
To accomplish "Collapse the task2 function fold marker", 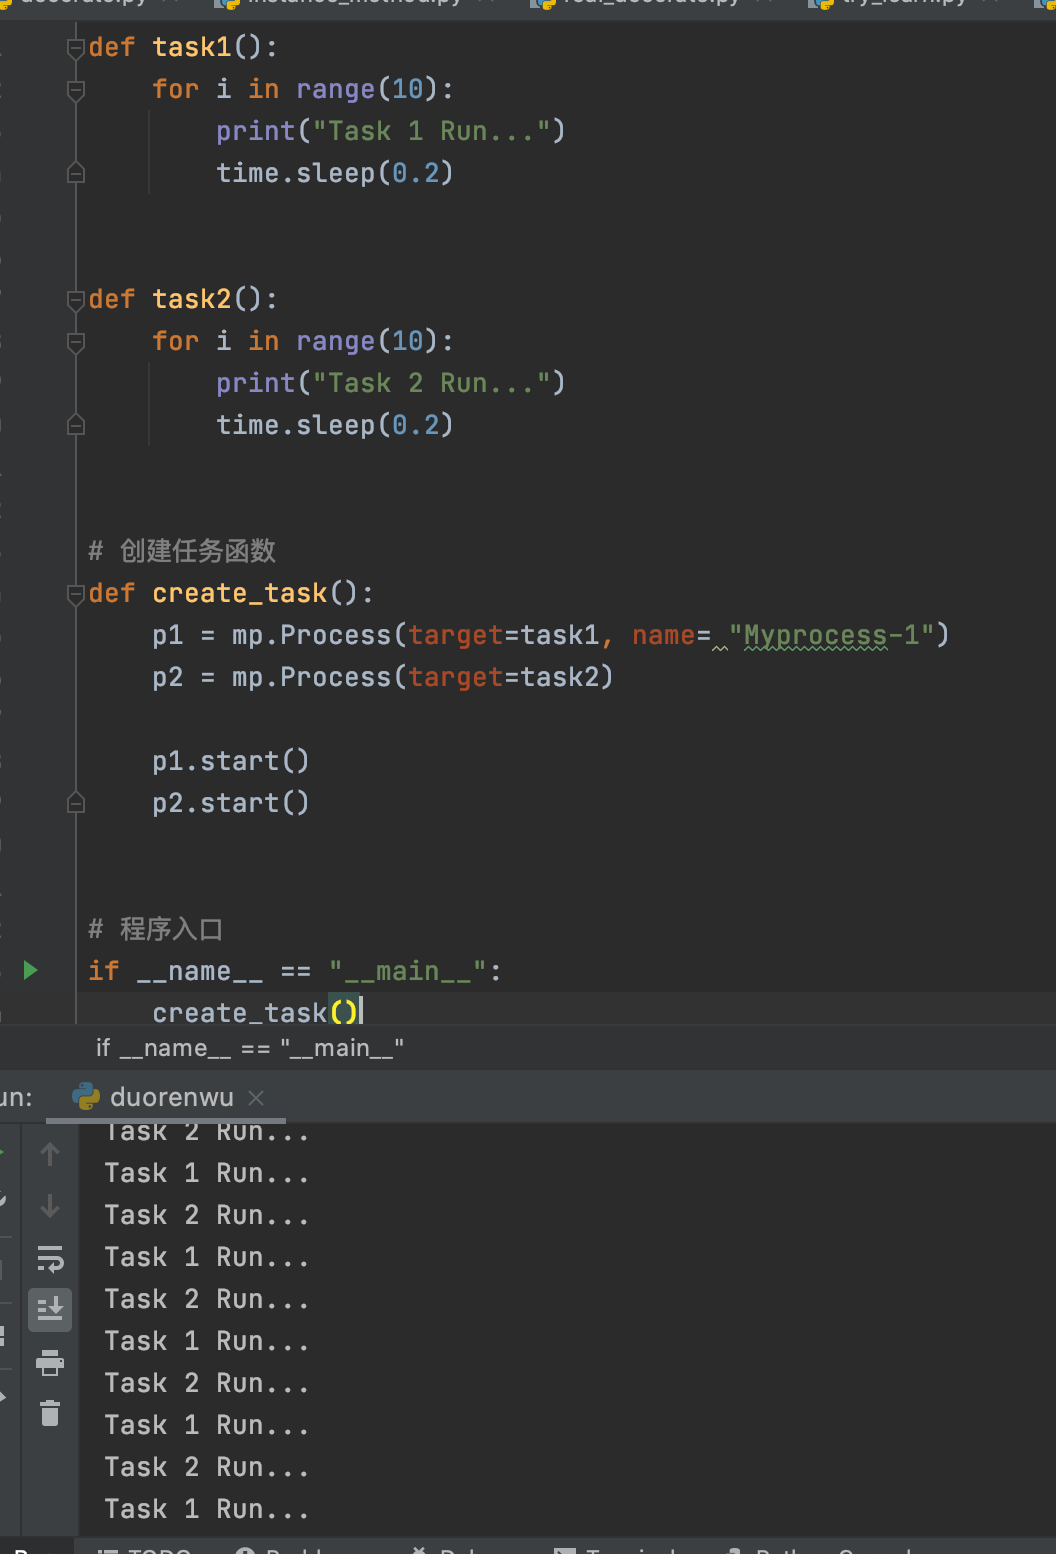I will point(76,300).
